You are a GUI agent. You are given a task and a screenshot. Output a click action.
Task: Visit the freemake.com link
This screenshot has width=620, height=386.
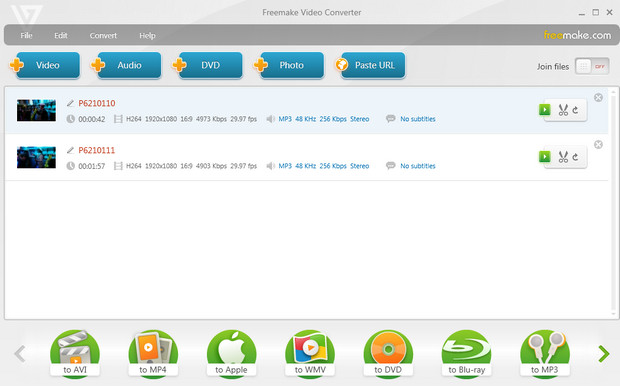(577, 35)
